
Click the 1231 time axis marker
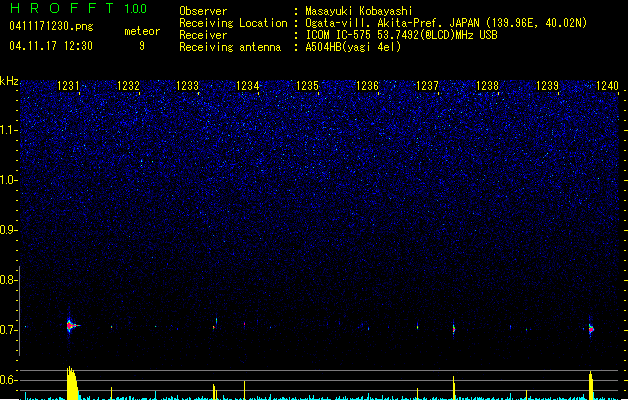click(68, 85)
